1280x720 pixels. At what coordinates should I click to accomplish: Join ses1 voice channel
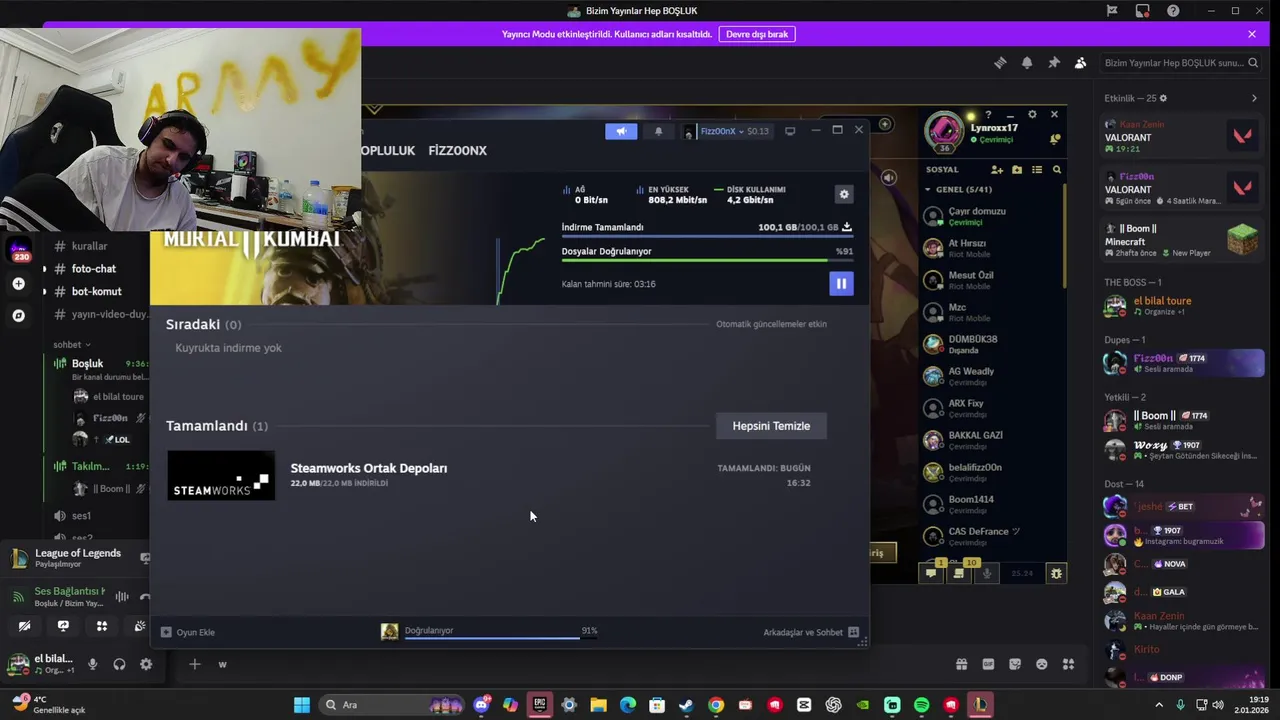tap(81, 516)
